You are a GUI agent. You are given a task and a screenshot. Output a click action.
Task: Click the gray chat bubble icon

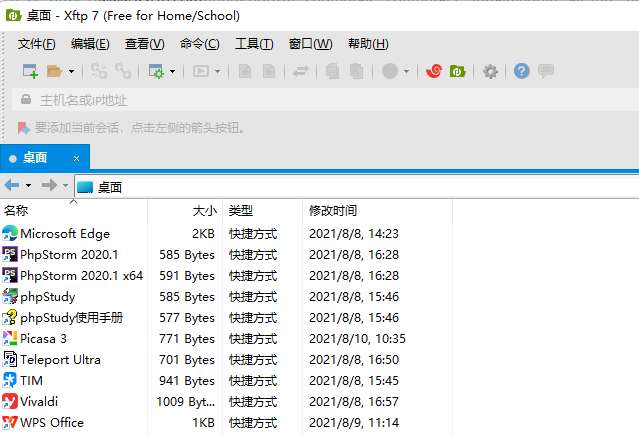point(546,71)
